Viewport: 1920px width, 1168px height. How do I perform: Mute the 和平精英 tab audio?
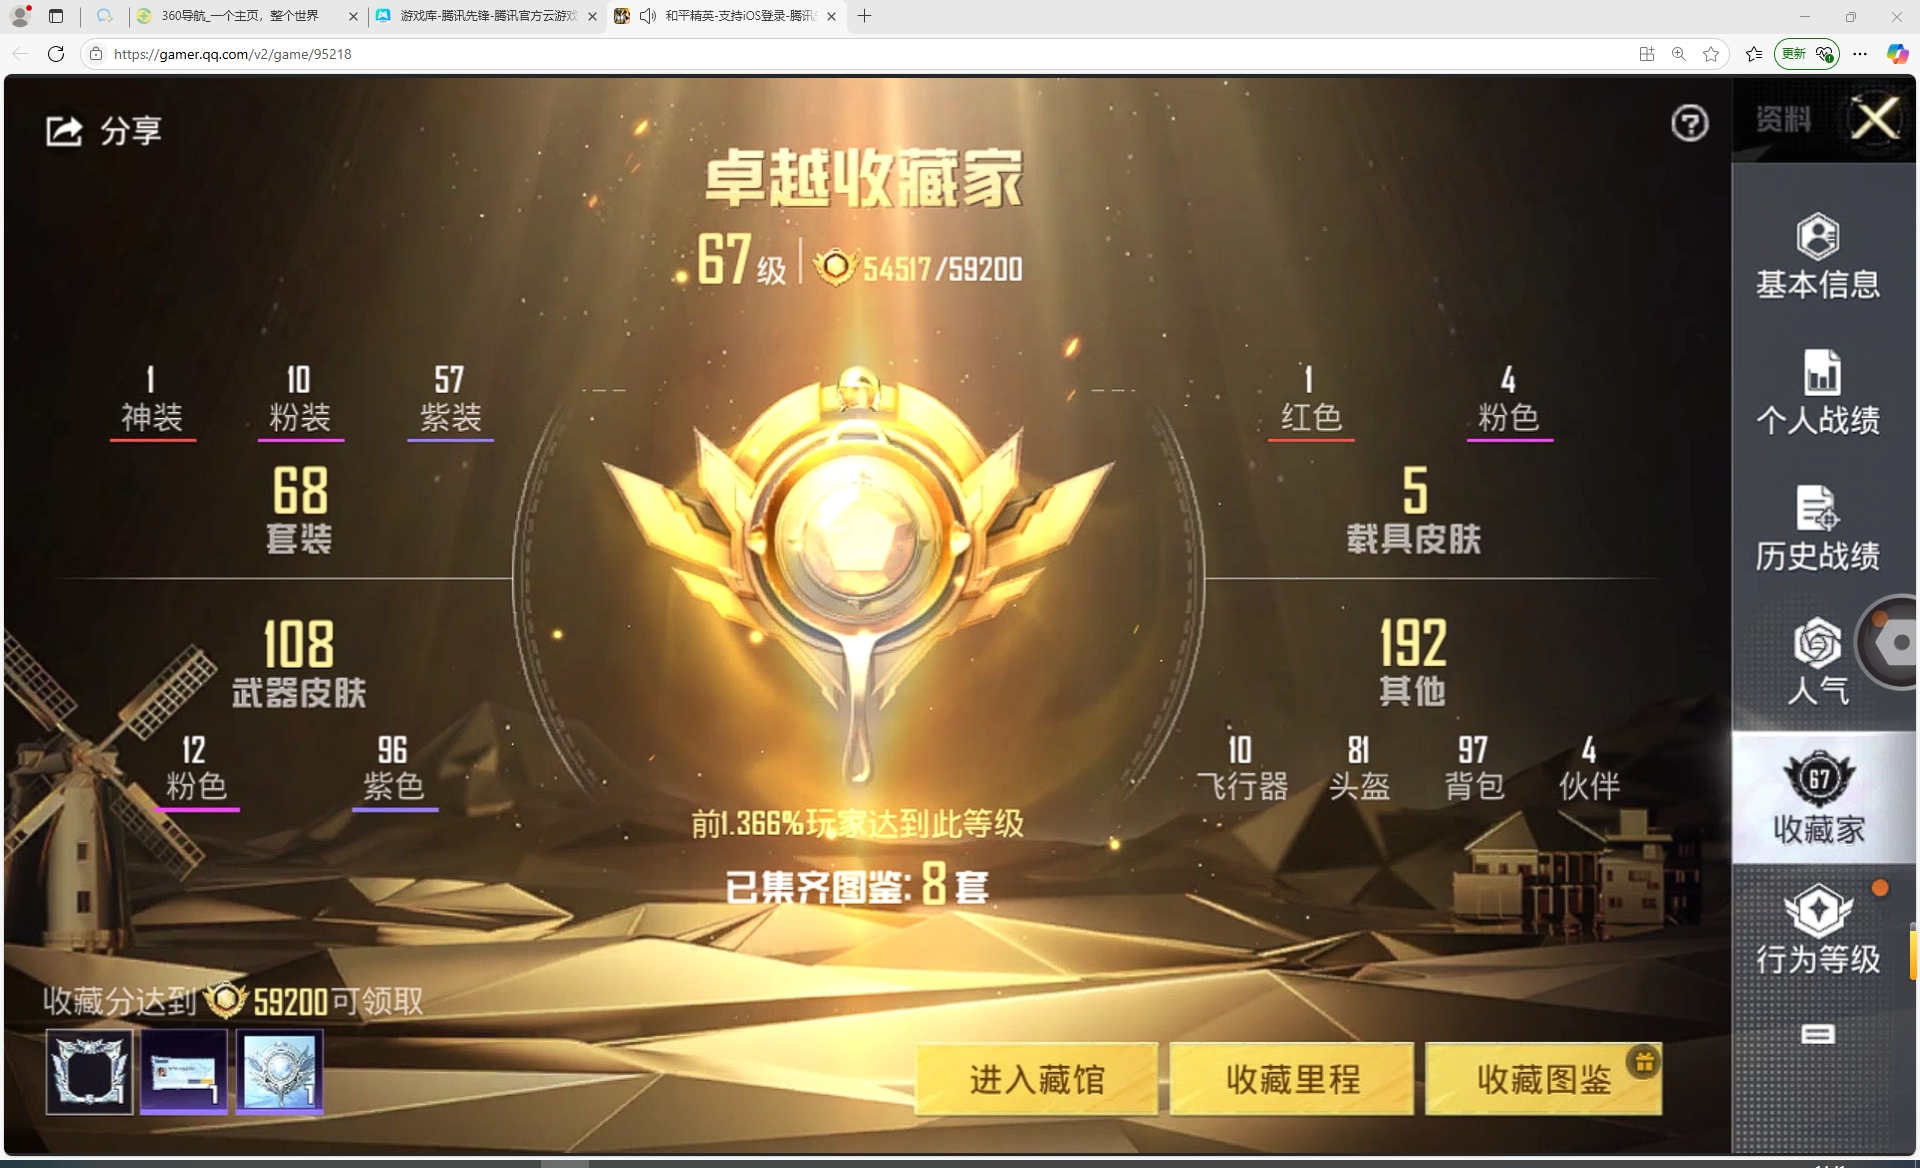[x=648, y=16]
